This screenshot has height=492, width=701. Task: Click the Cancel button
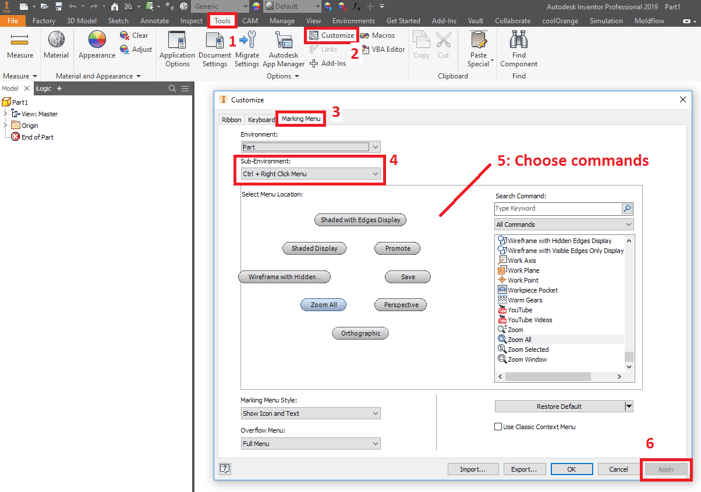(x=618, y=469)
